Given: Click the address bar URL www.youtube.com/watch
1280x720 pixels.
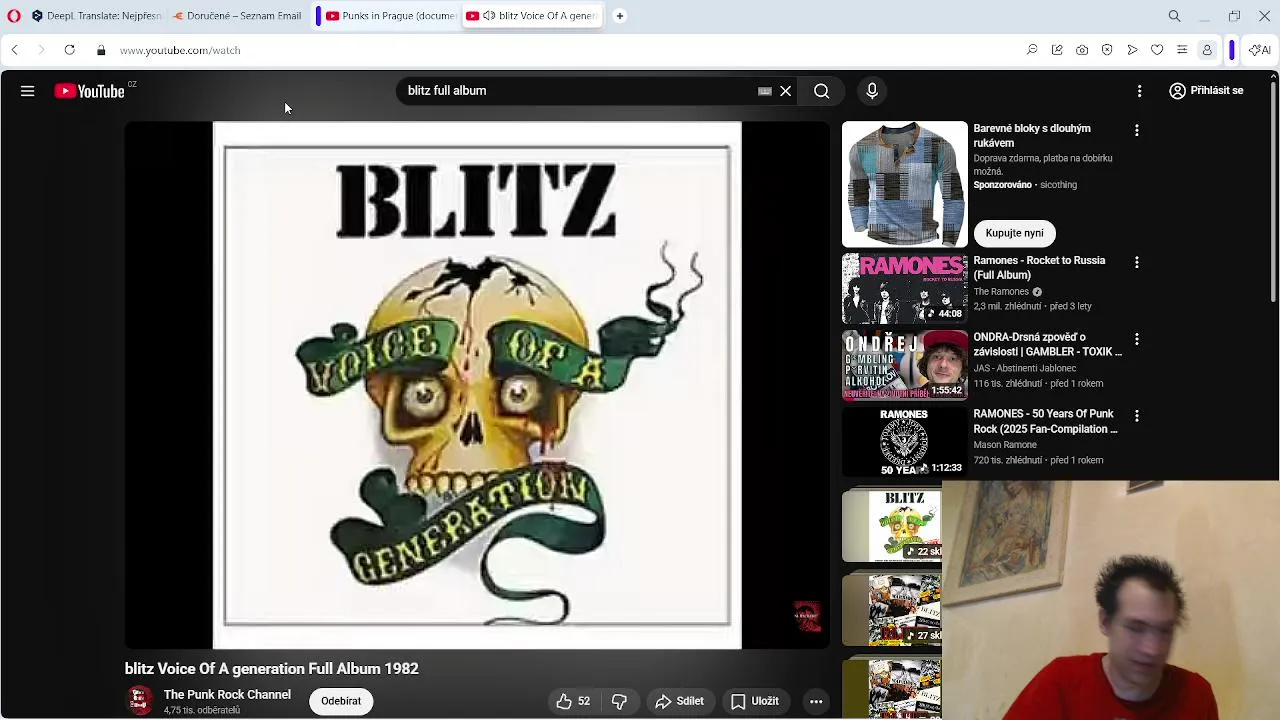Looking at the screenshot, I should [x=180, y=50].
